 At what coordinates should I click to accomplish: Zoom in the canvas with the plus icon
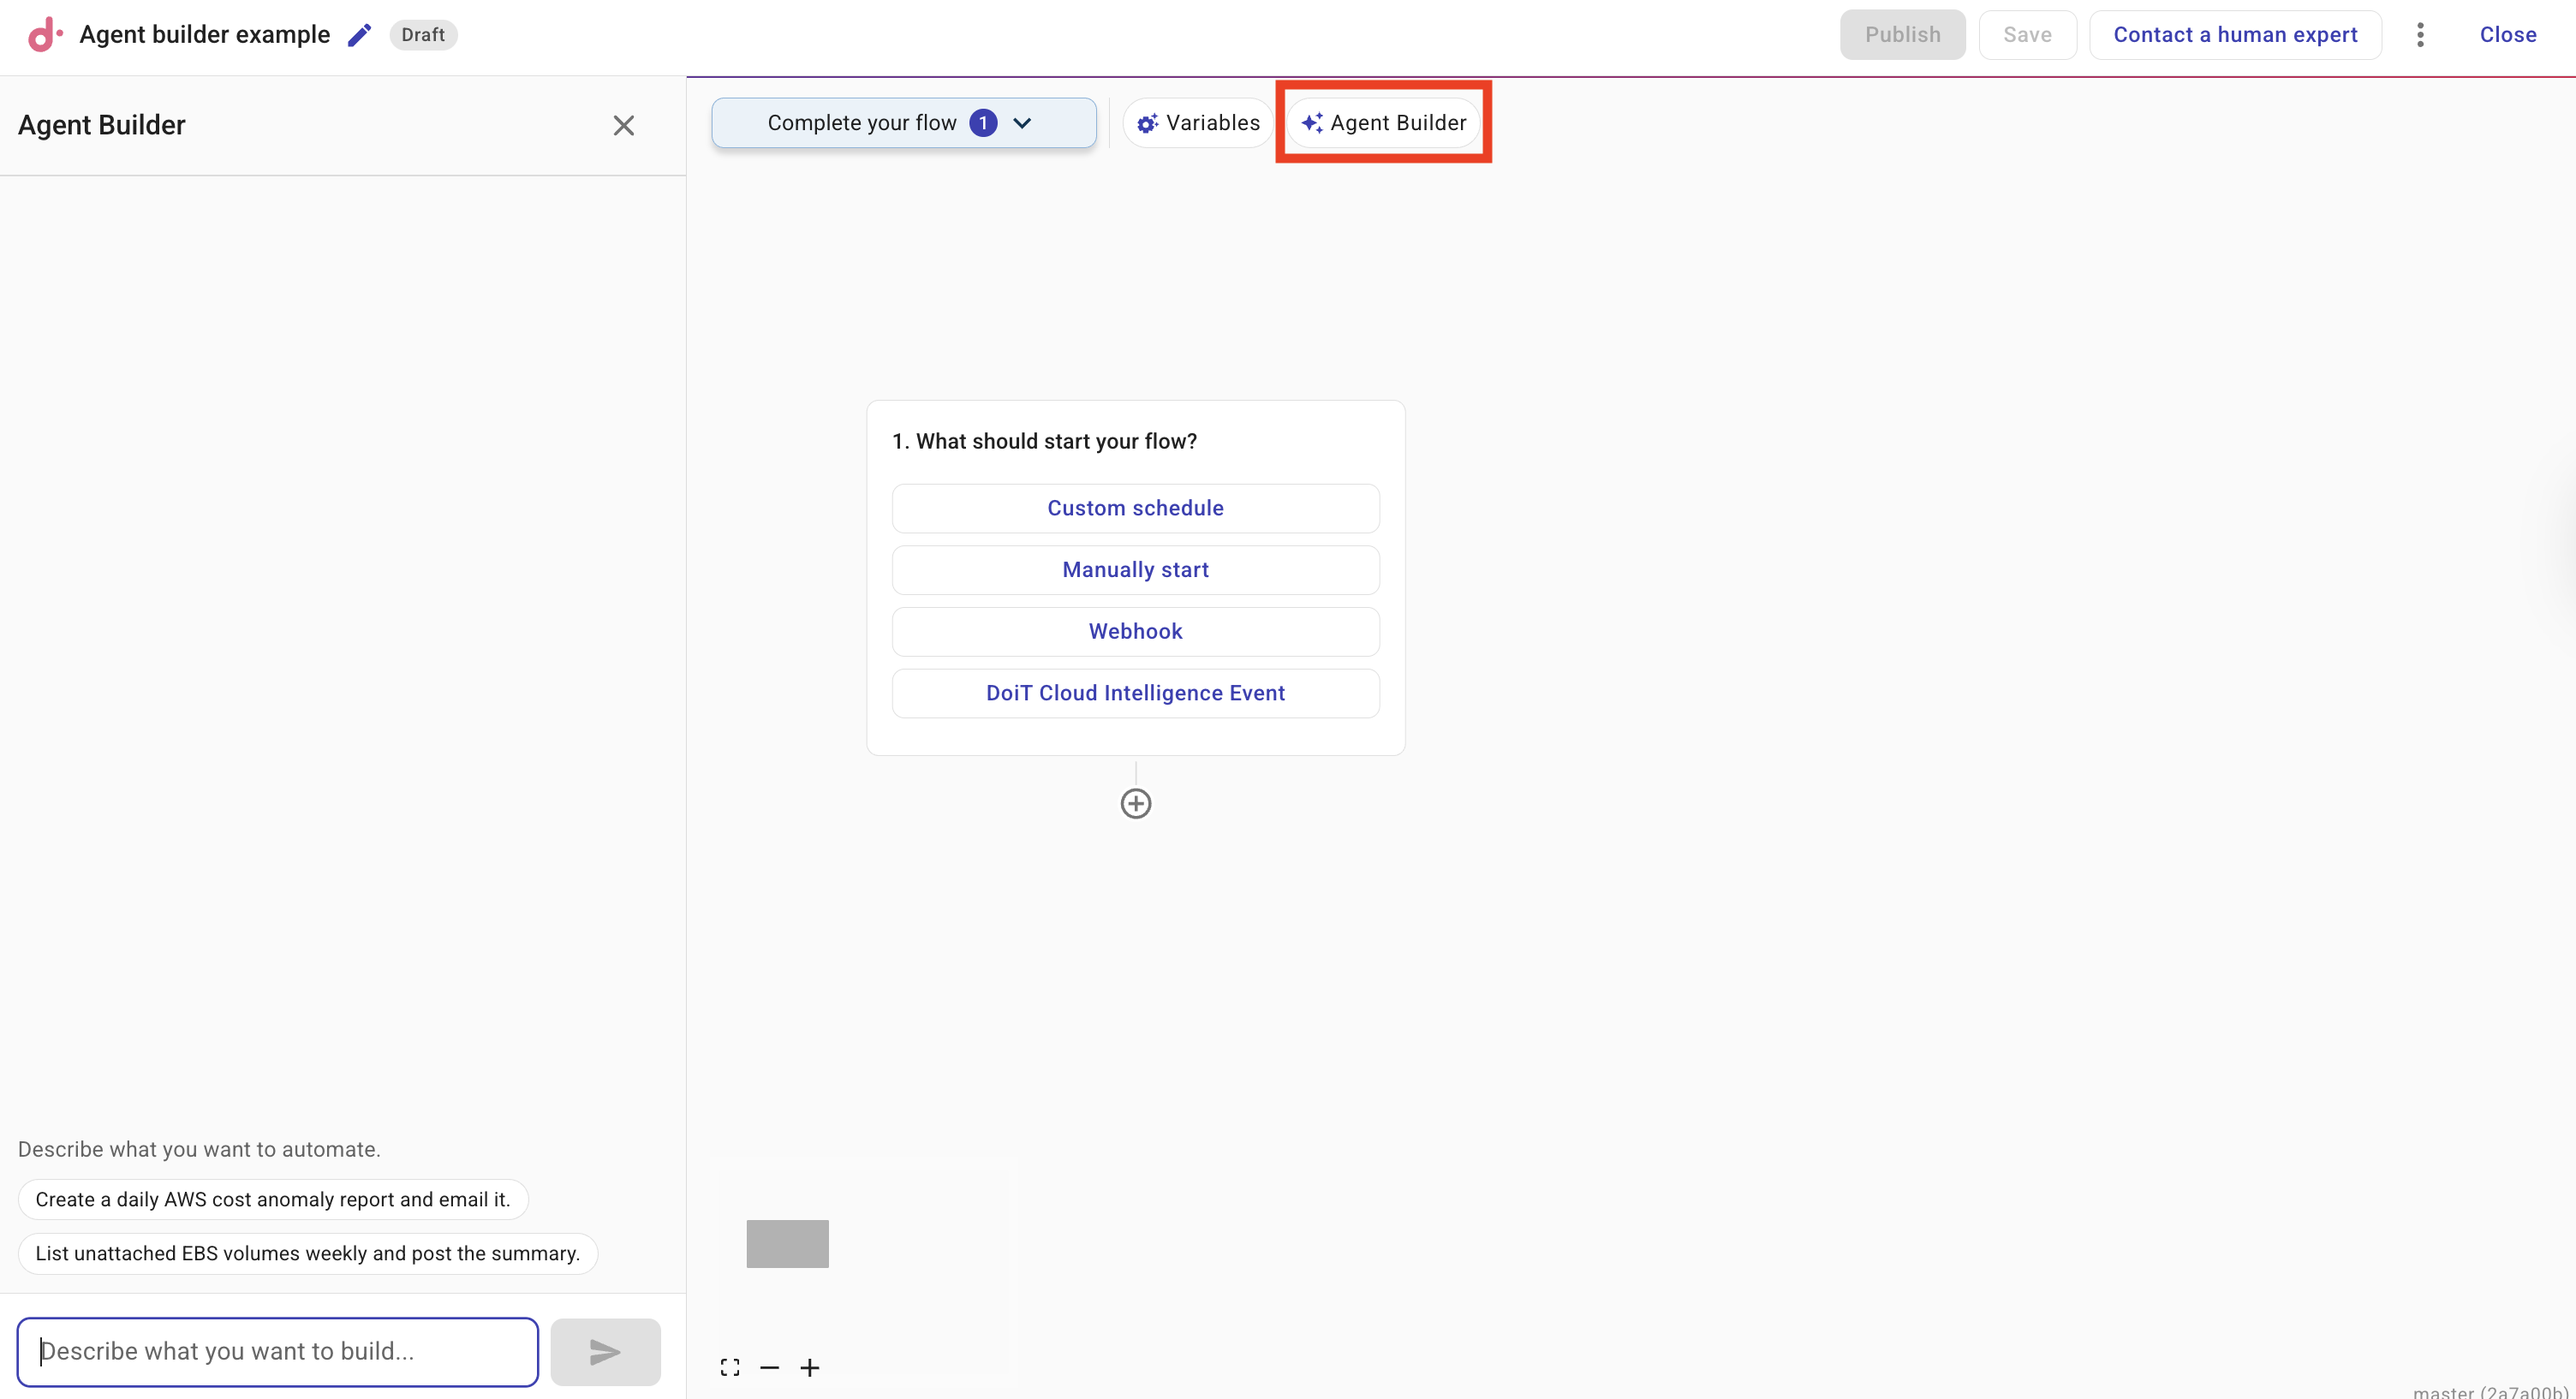[x=810, y=1366]
